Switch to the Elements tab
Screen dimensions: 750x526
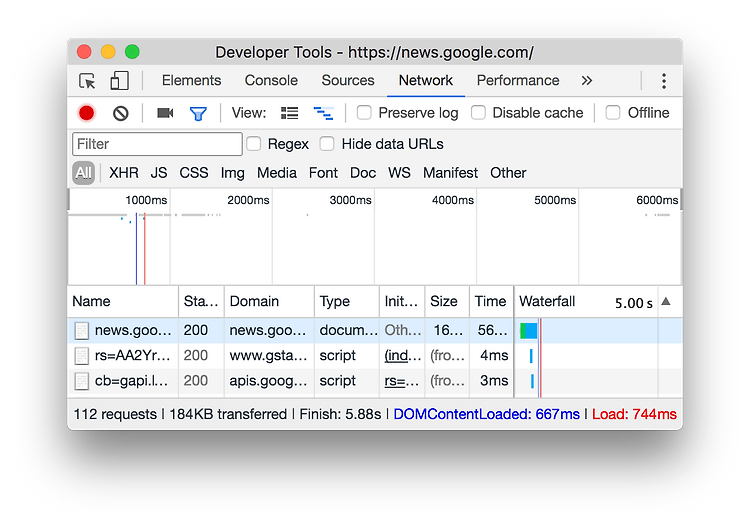191,80
